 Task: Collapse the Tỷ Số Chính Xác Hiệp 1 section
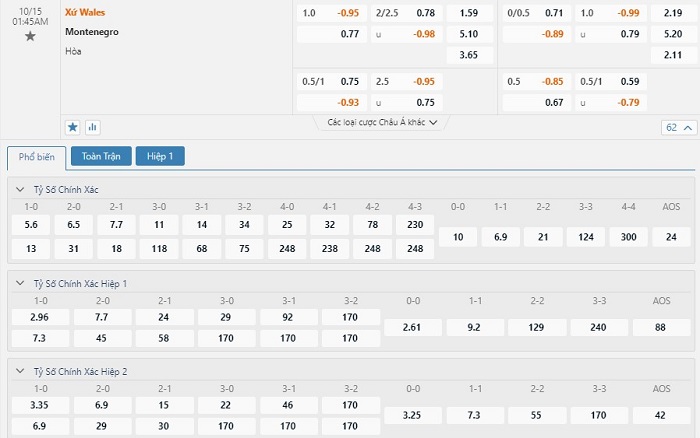point(20,283)
